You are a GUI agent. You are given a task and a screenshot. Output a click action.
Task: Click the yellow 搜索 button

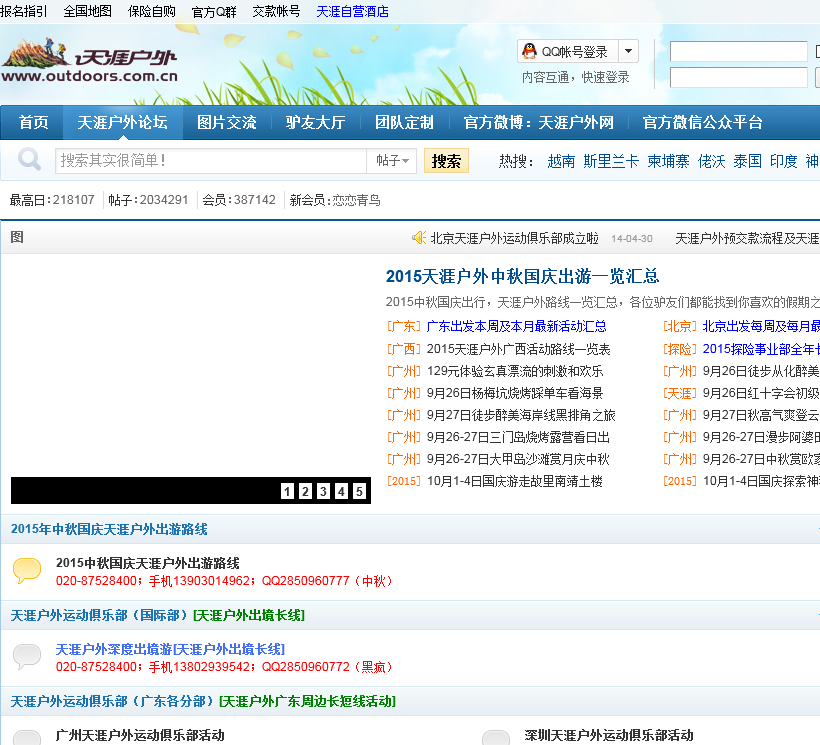point(446,161)
